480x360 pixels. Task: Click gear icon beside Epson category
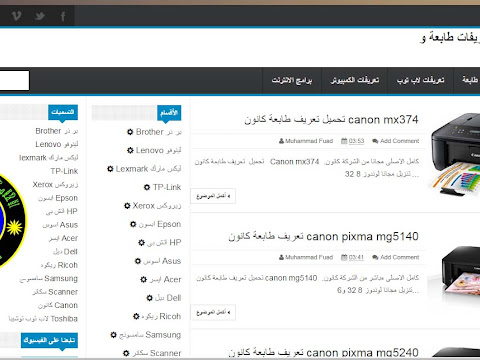[133, 224]
